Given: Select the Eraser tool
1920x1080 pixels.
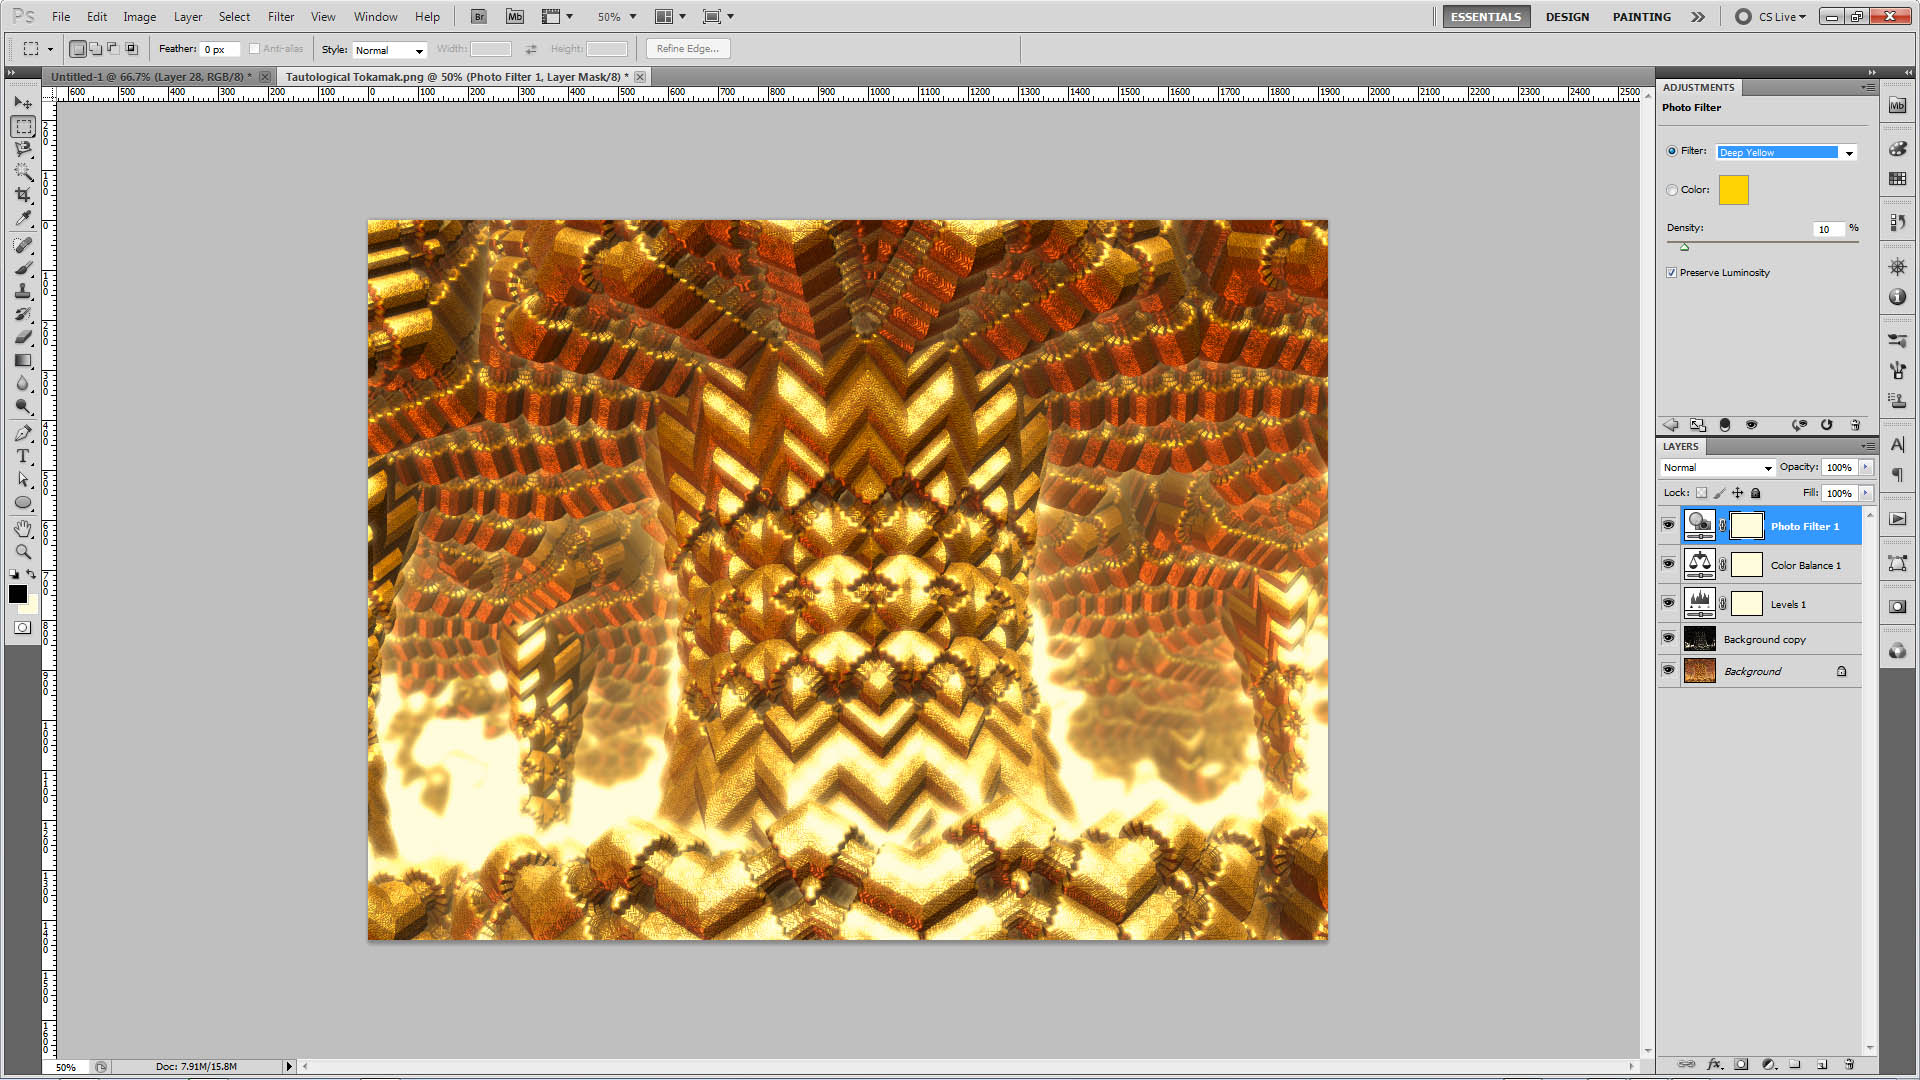Looking at the screenshot, I should (23, 337).
